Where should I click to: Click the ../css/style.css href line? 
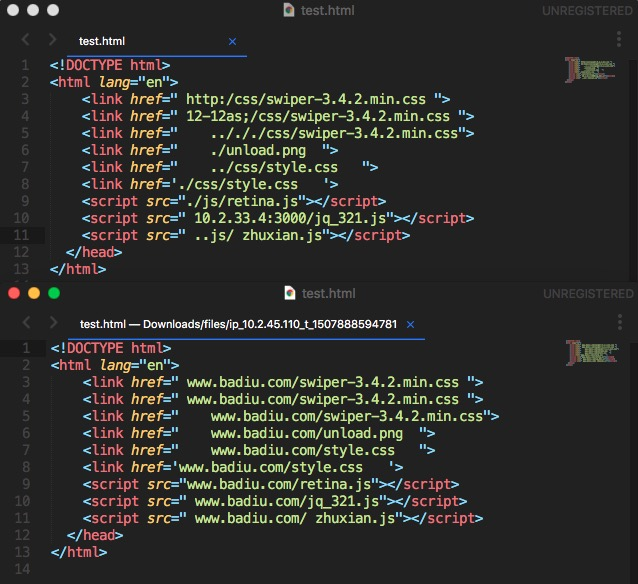coord(230,167)
